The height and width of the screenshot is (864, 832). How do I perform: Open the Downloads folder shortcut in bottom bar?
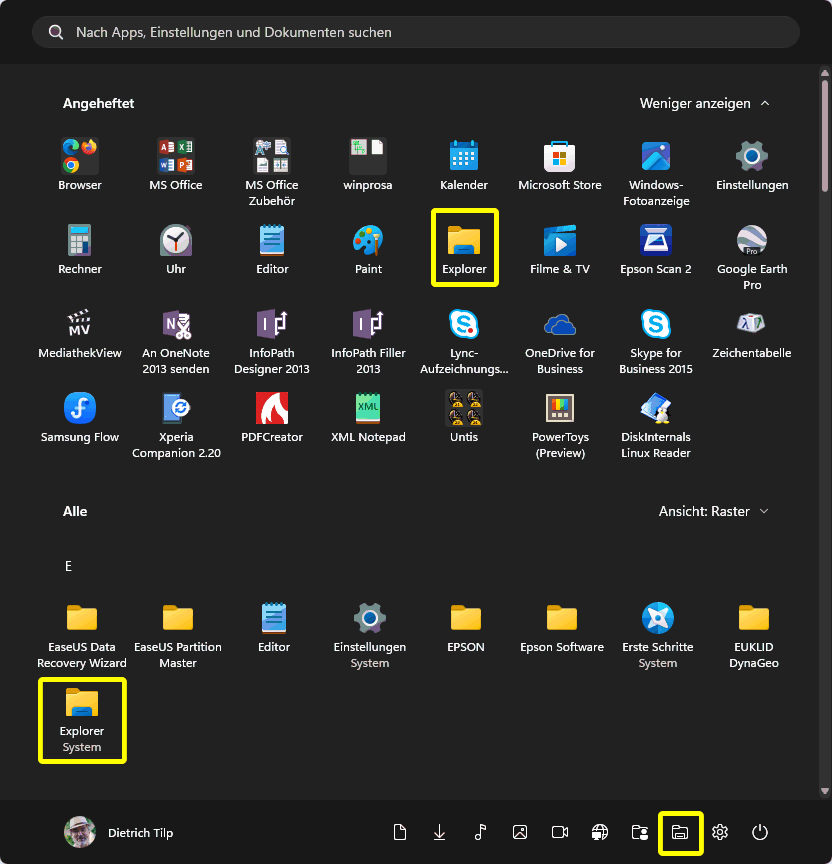pos(440,832)
